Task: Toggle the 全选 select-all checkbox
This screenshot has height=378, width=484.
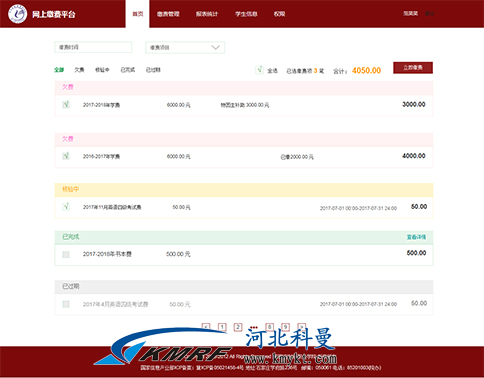Action: pos(259,70)
